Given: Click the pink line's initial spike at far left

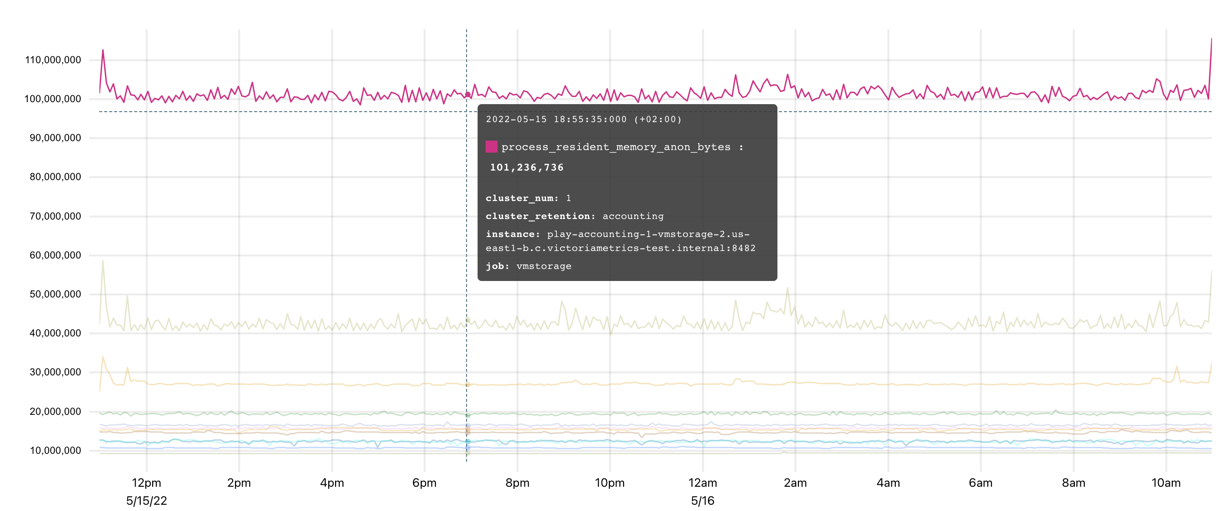Looking at the screenshot, I should [103, 51].
